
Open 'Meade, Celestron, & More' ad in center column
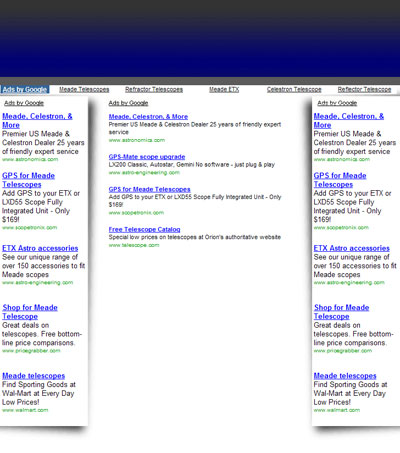tap(148, 117)
